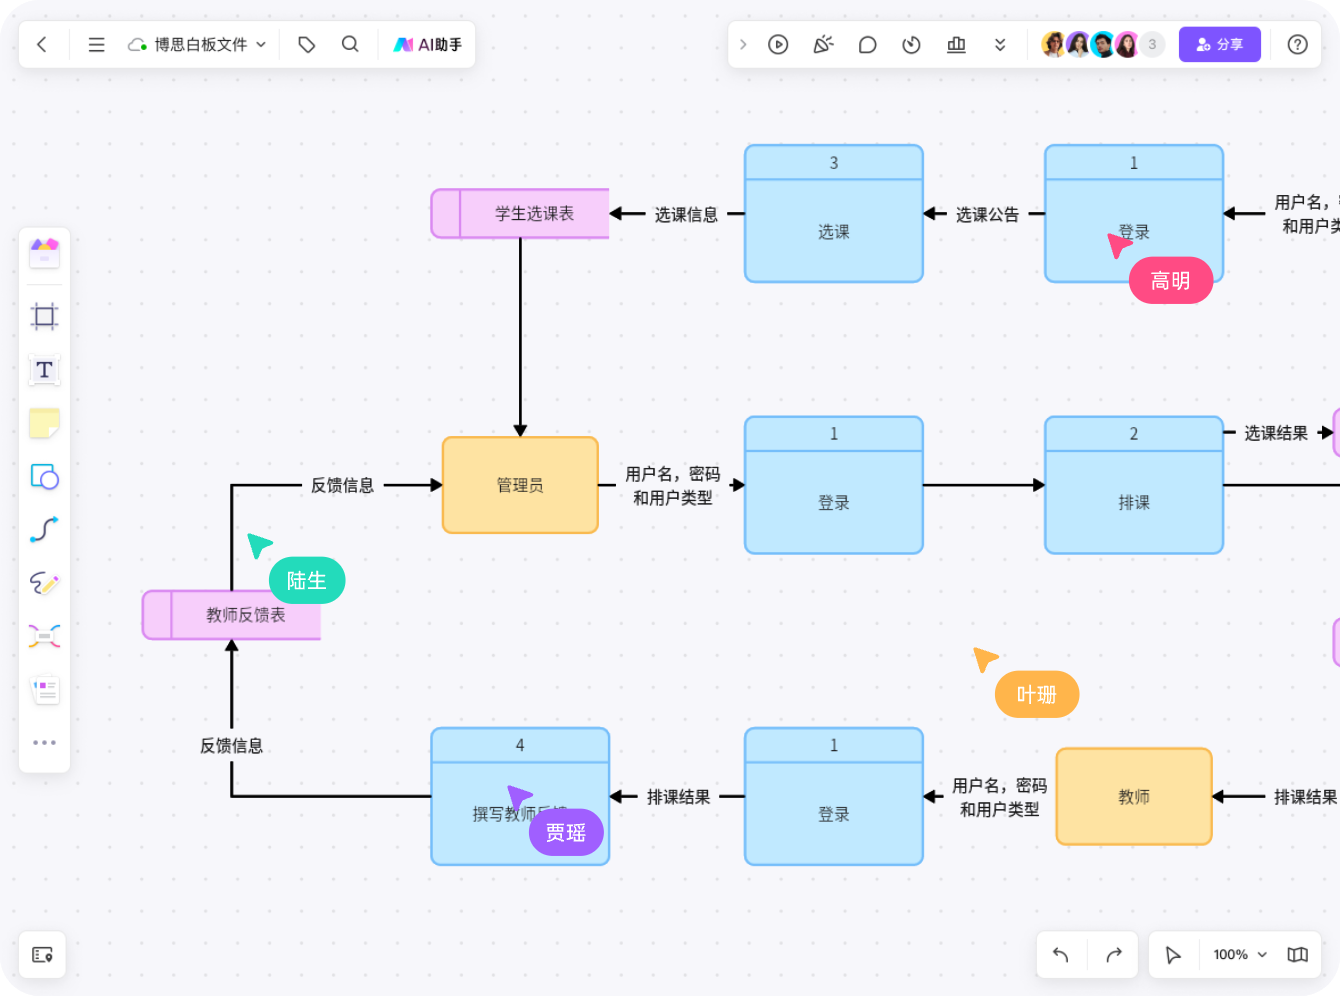1340x996 pixels.
Task: Show the 3 additional collaborators badge
Action: (1152, 44)
